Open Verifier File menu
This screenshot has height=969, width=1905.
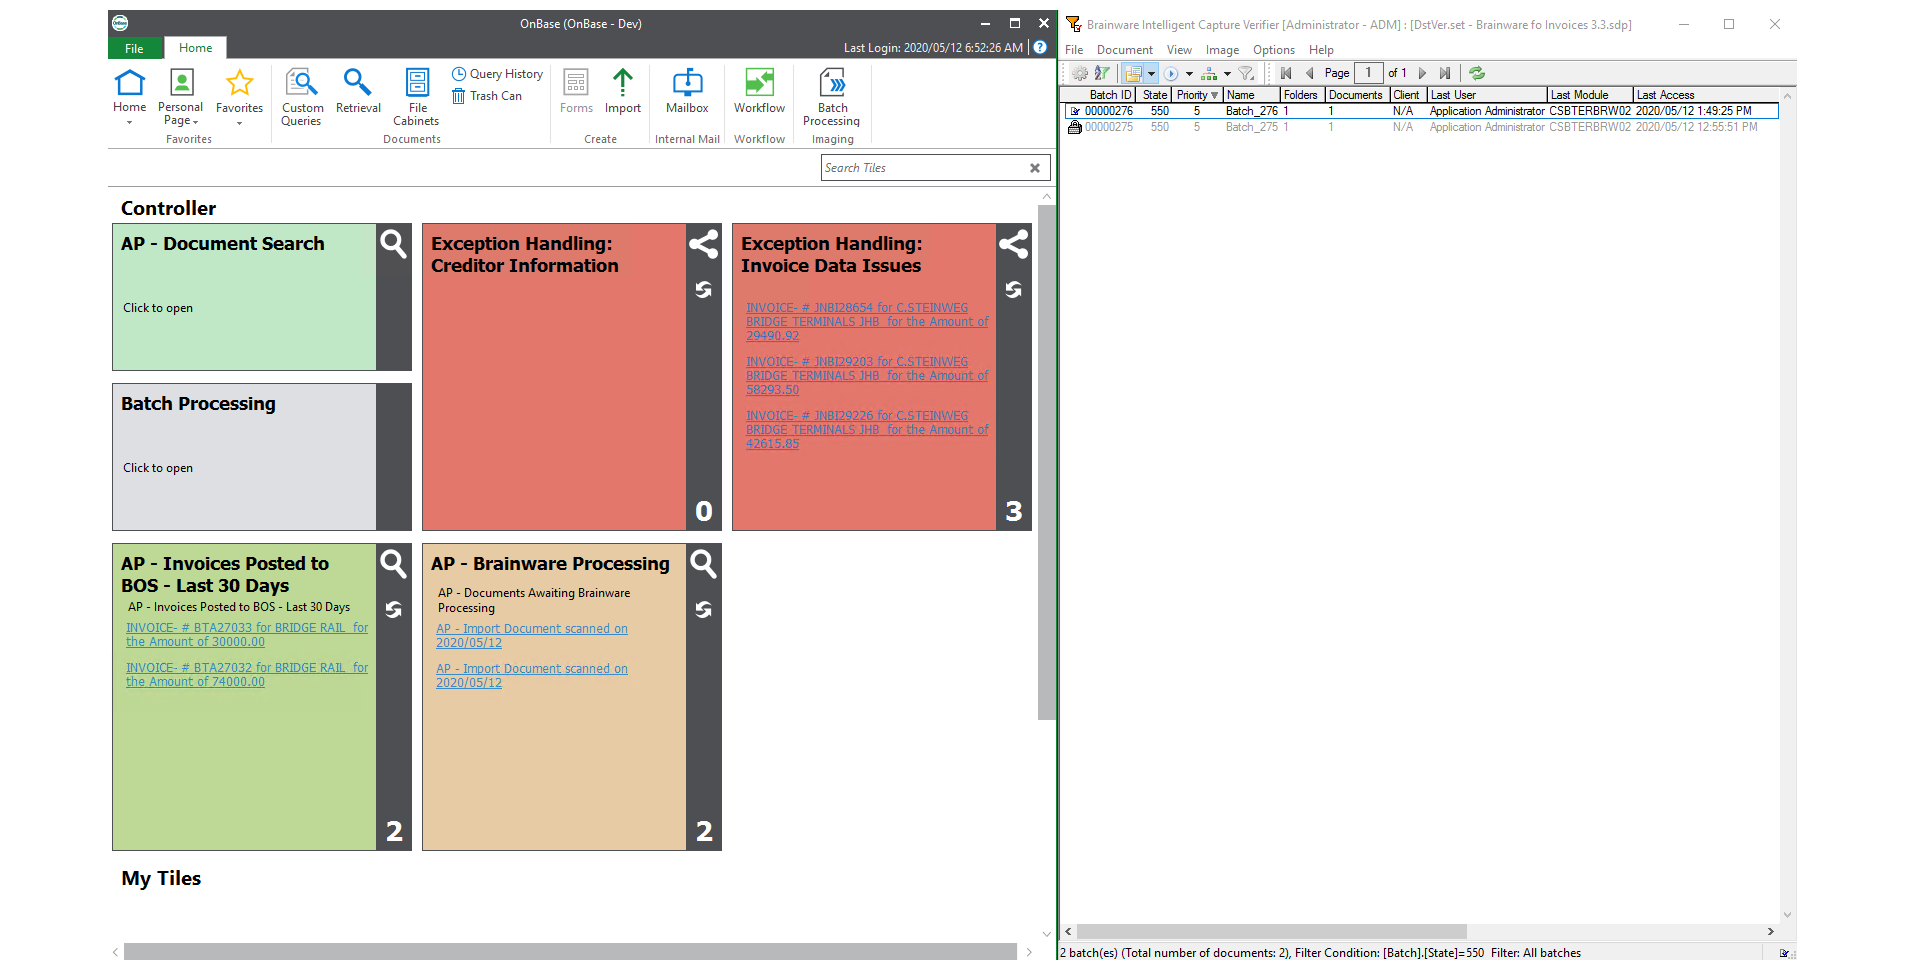tap(1074, 50)
